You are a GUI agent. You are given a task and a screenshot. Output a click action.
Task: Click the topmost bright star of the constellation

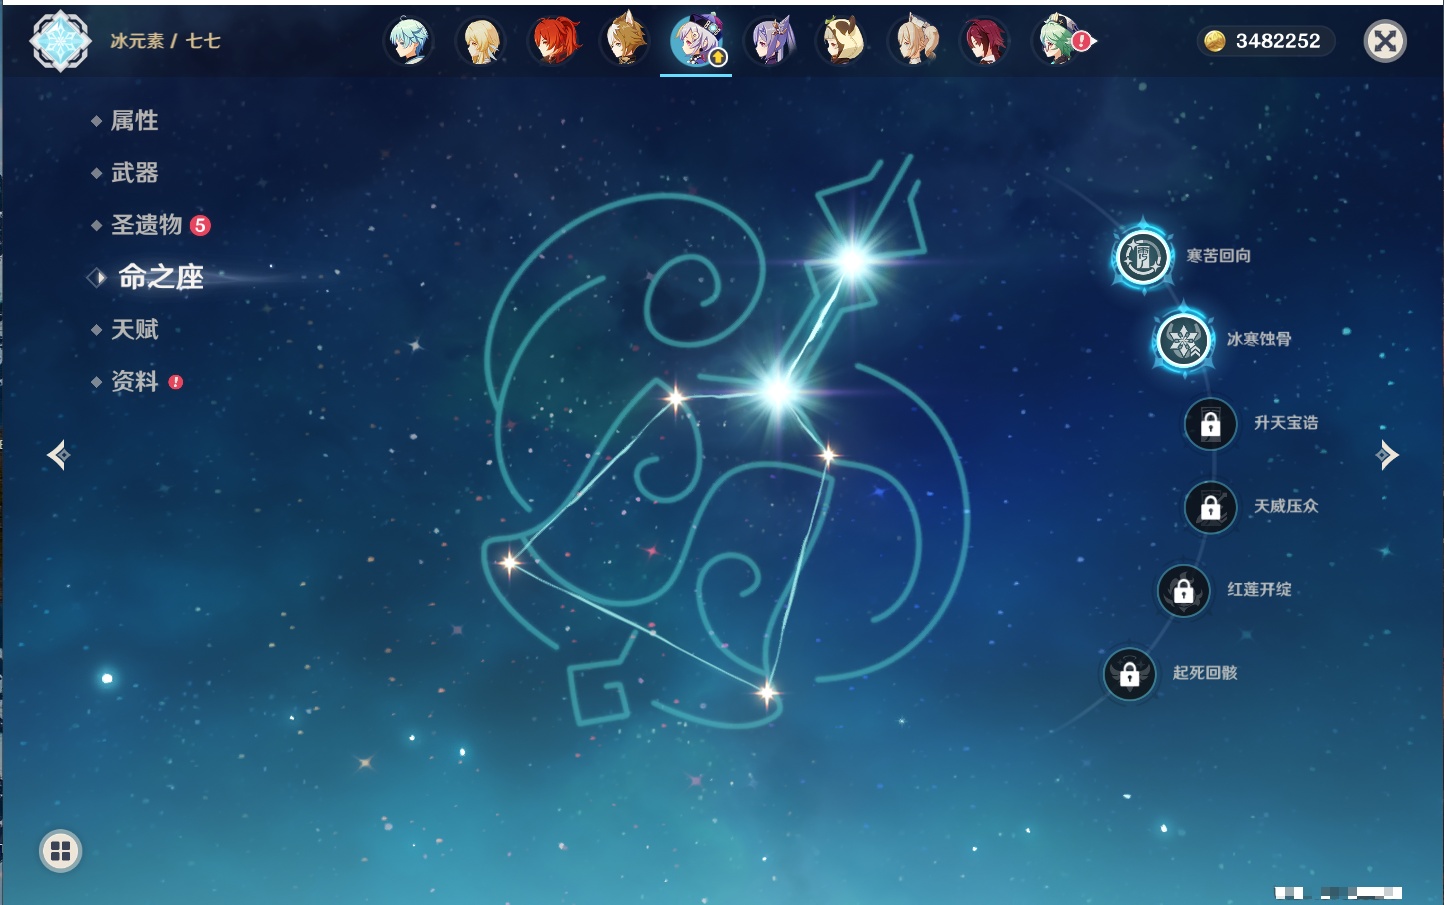click(x=853, y=261)
